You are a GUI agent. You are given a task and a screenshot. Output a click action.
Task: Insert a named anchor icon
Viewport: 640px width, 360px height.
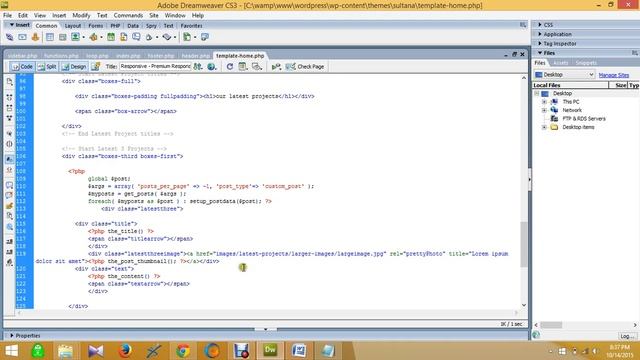point(36,37)
